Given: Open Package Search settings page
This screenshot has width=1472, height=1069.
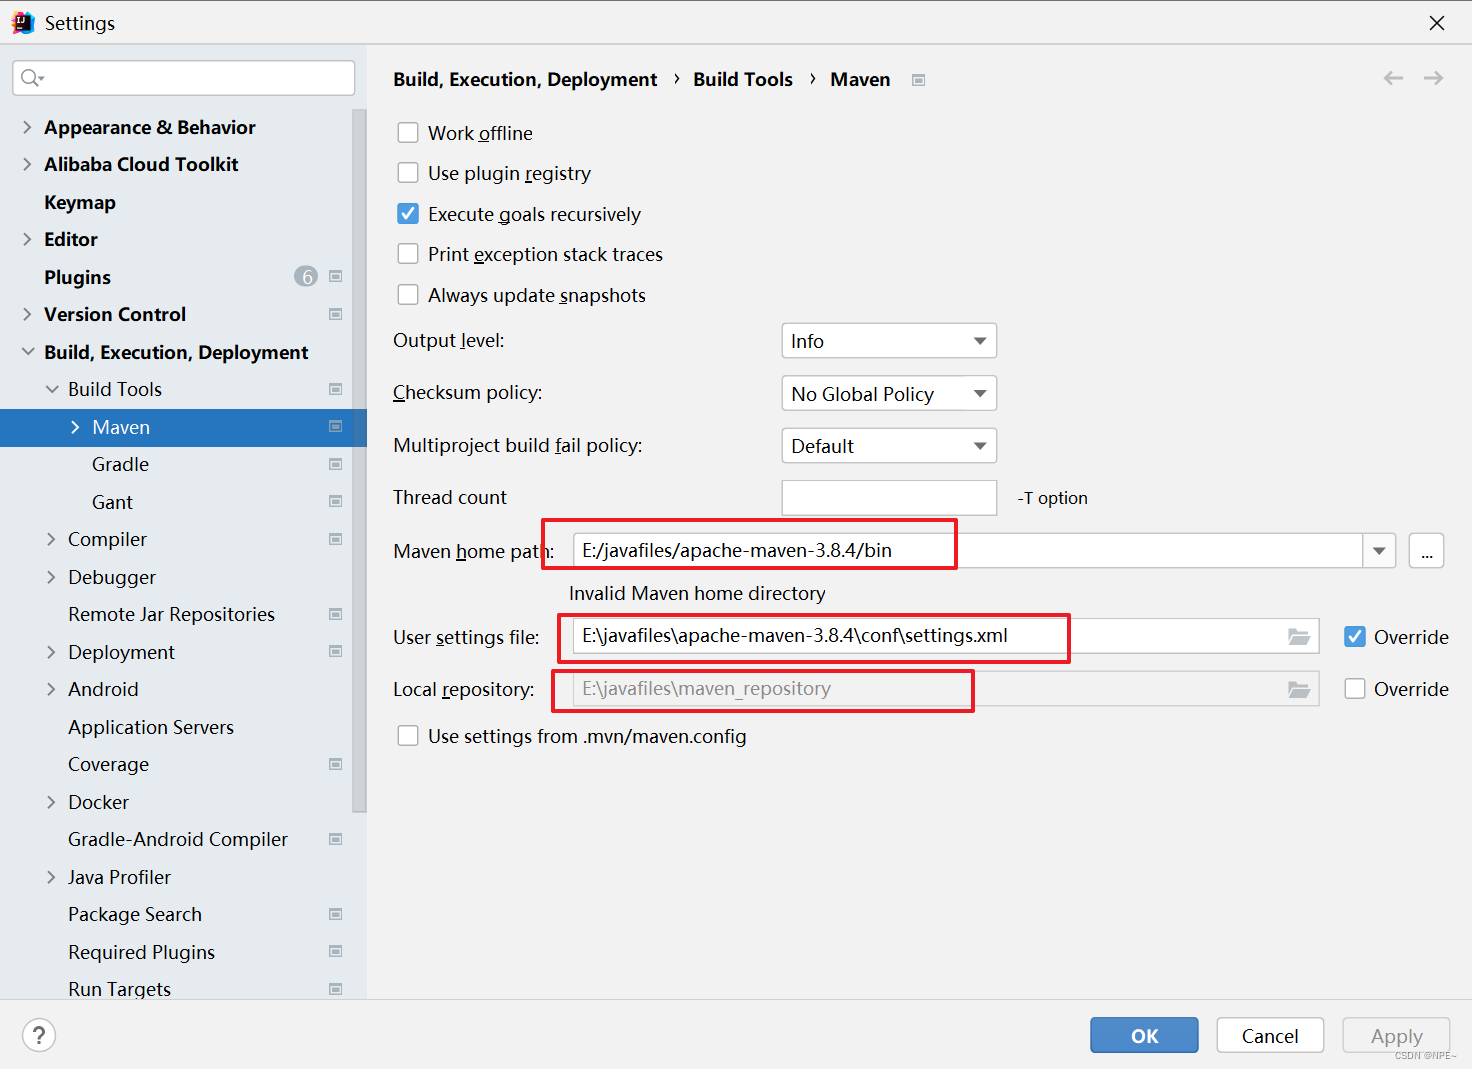Looking at the screenshot, I should [135, 914].
